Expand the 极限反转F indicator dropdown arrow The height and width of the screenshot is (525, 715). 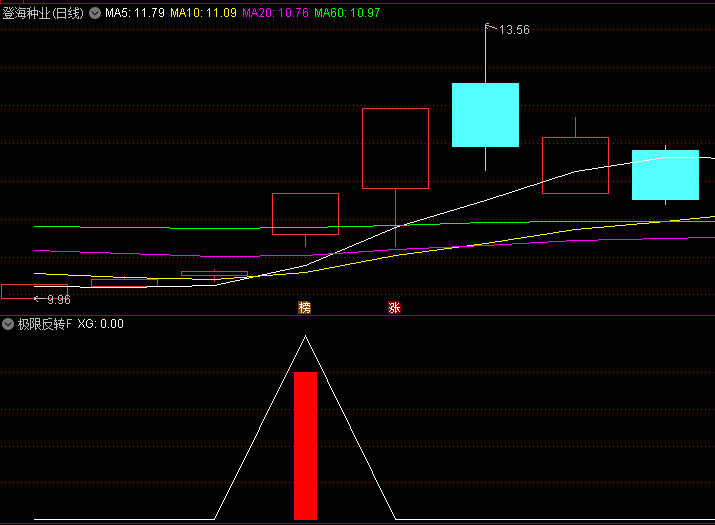(8, 324)
